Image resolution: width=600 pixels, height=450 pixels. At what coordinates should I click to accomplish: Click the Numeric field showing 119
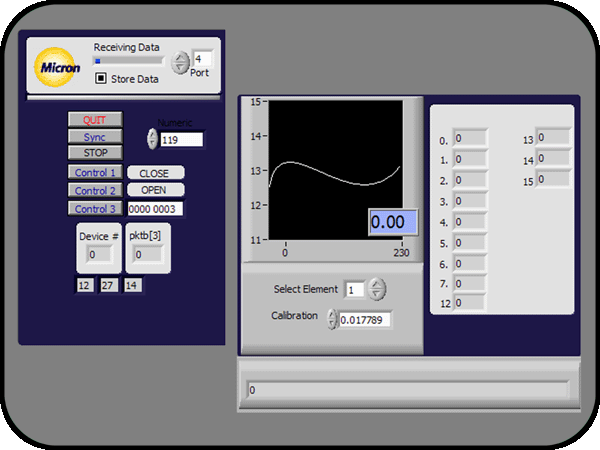tap(181, 140)
